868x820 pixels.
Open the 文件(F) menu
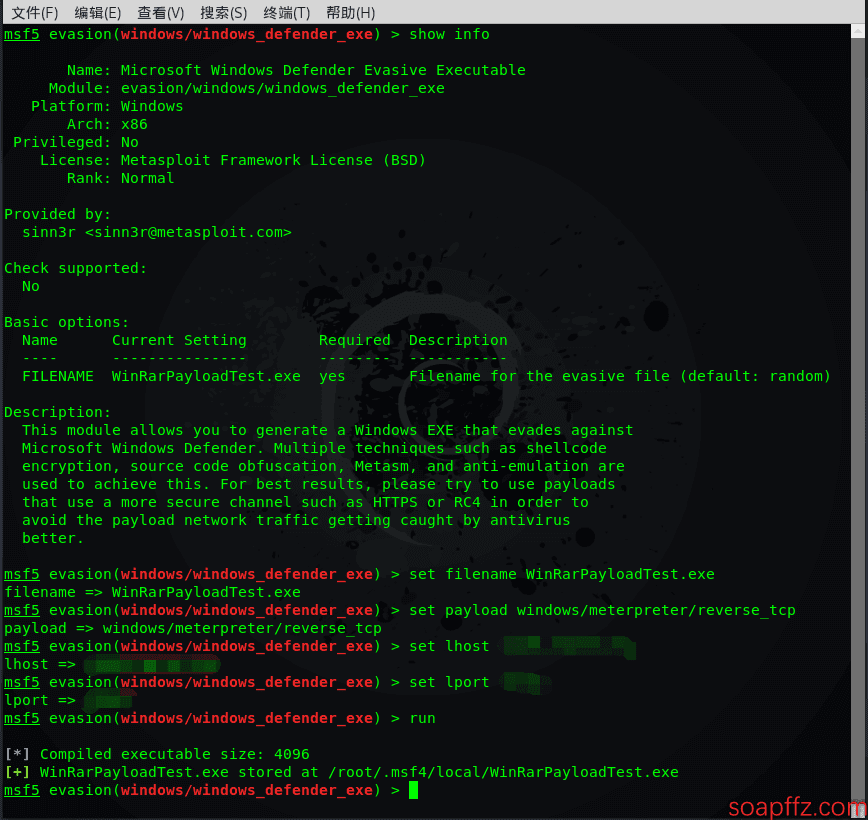pyautogui.click(x=34, y=12)
